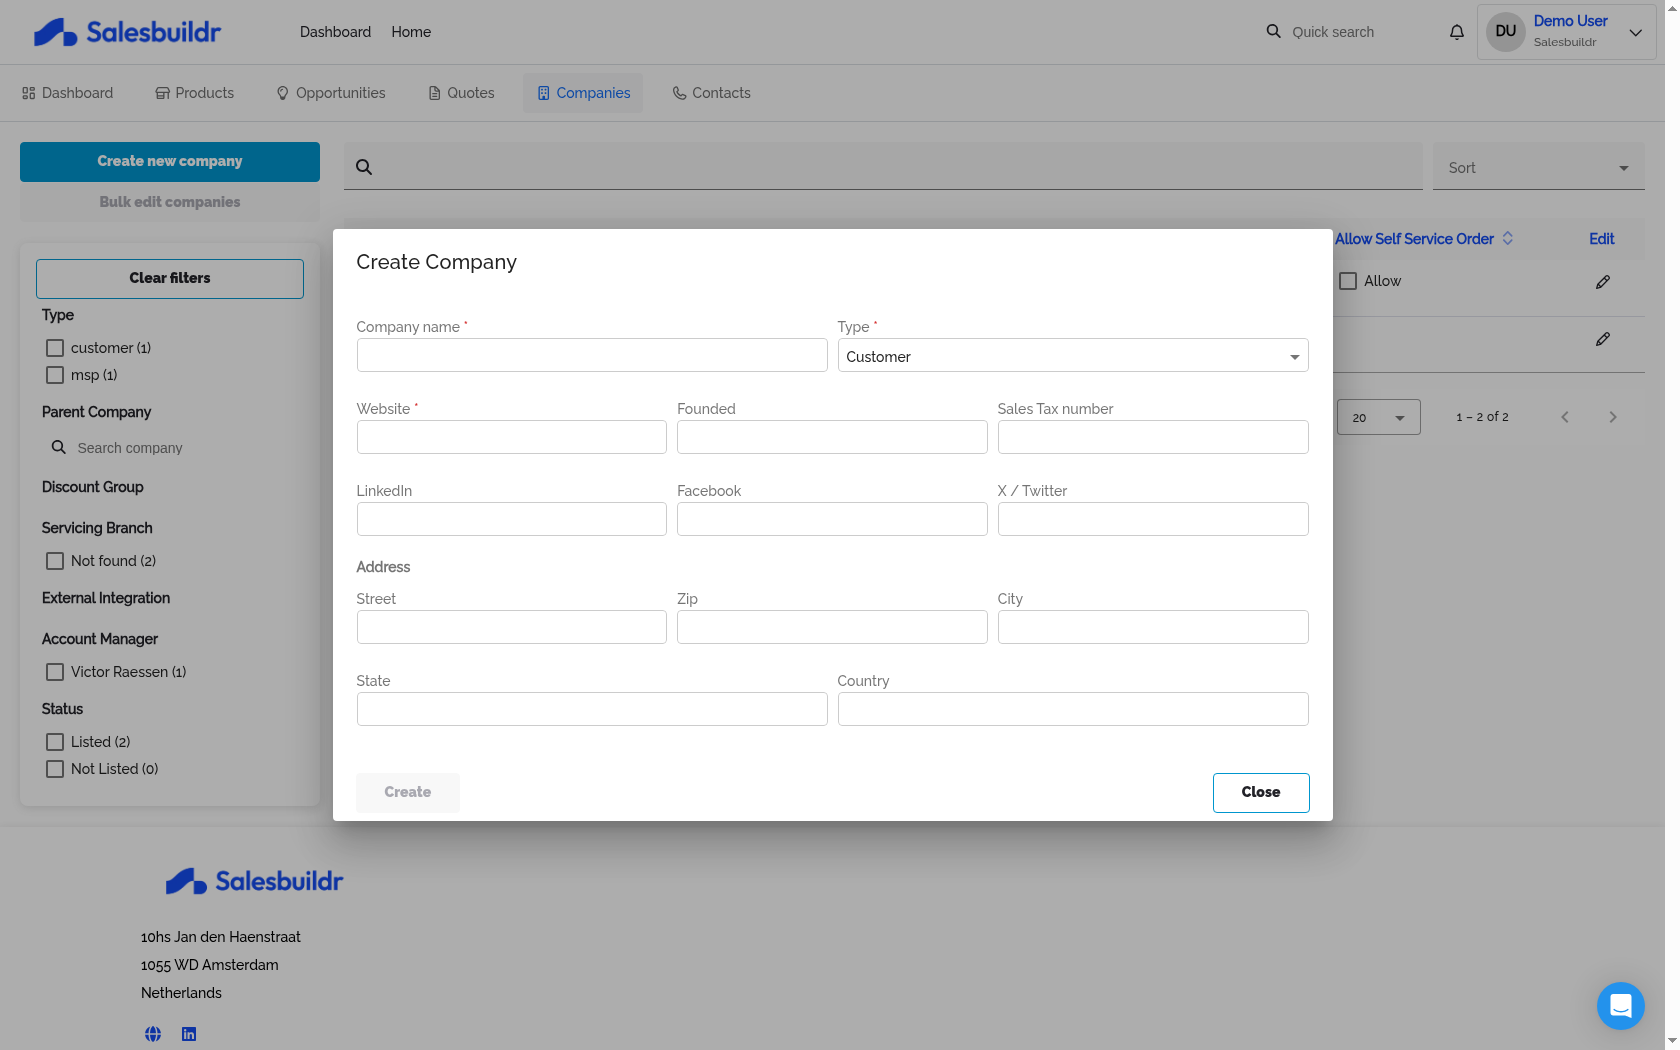Focus the Website field
This screenshot has height=1050, width=1680.
pyautogui.click(x=512, y=437)
